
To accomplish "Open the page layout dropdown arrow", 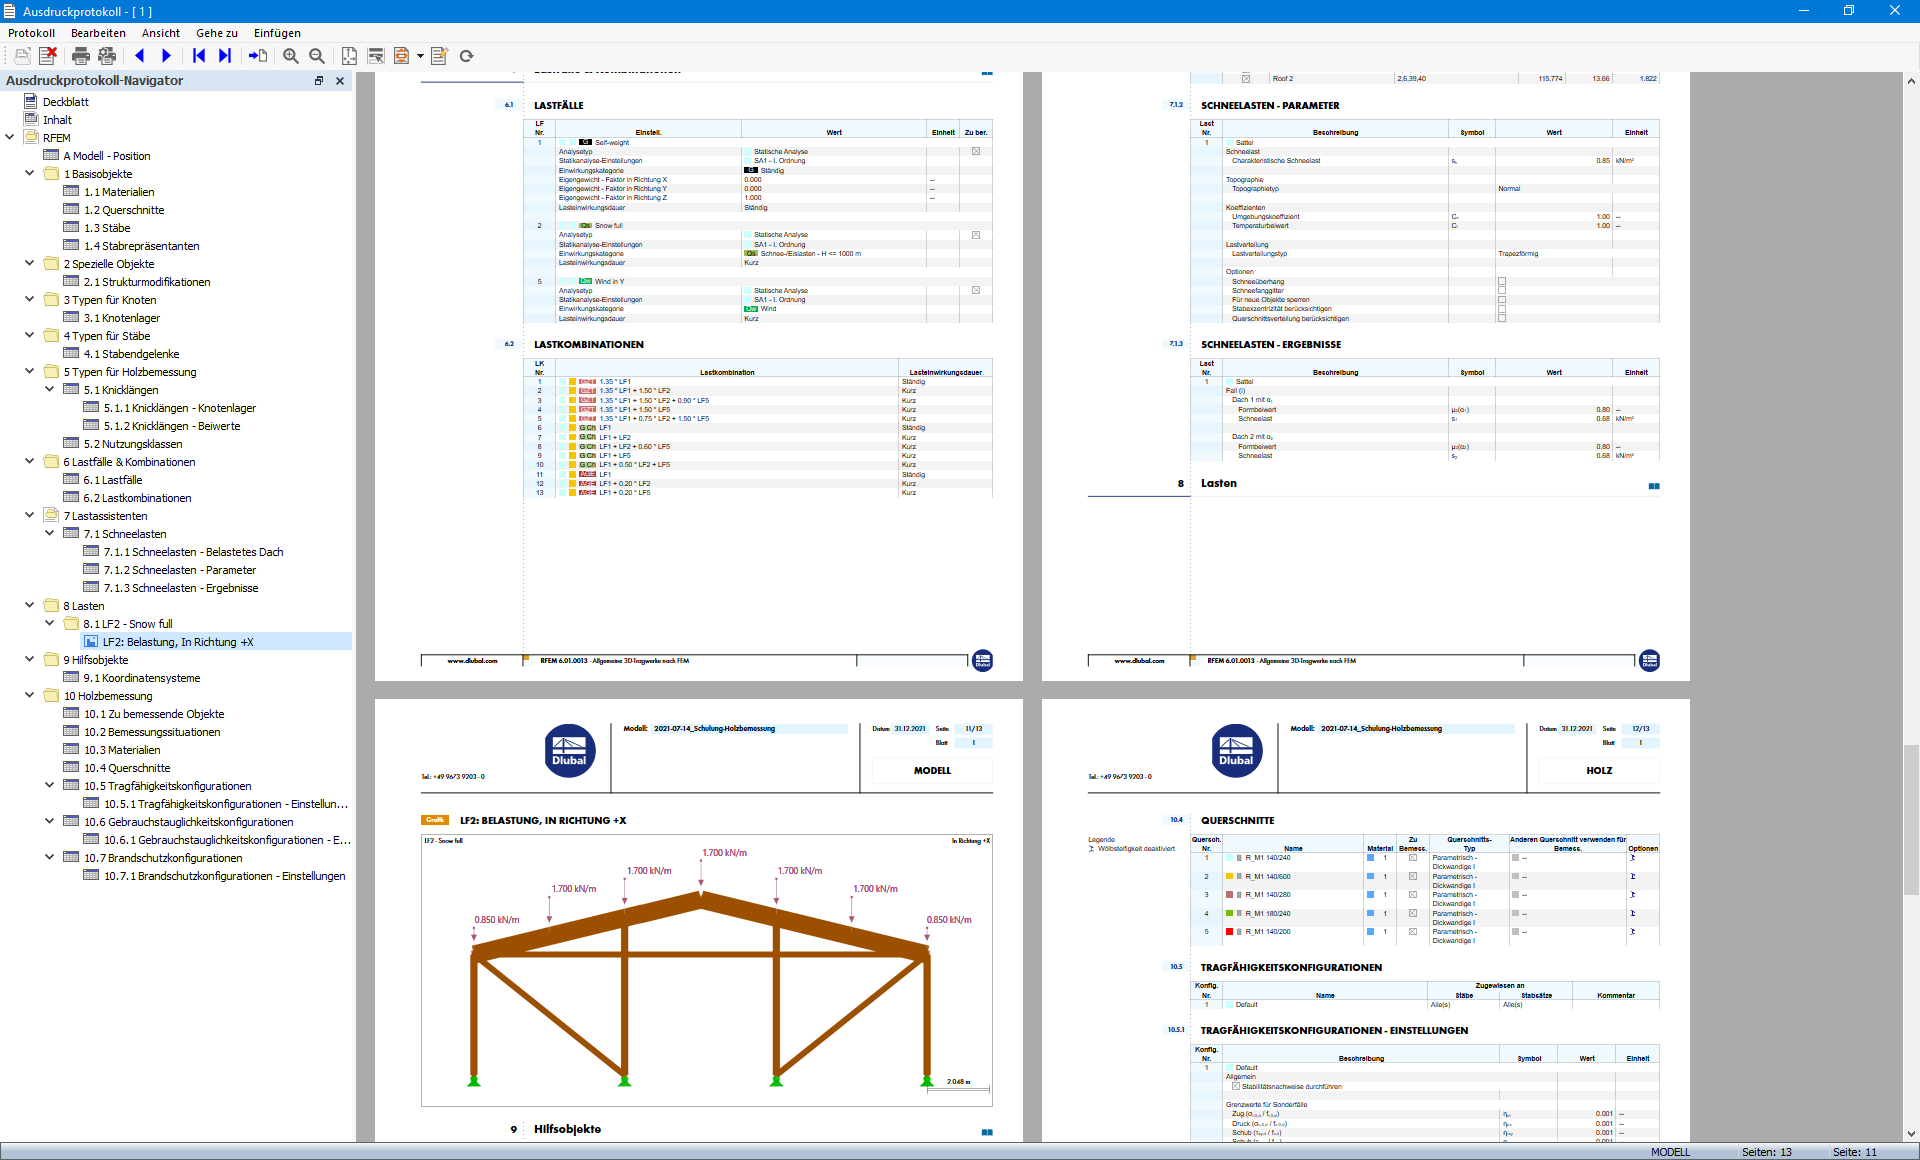I will [x=420, y=56].
